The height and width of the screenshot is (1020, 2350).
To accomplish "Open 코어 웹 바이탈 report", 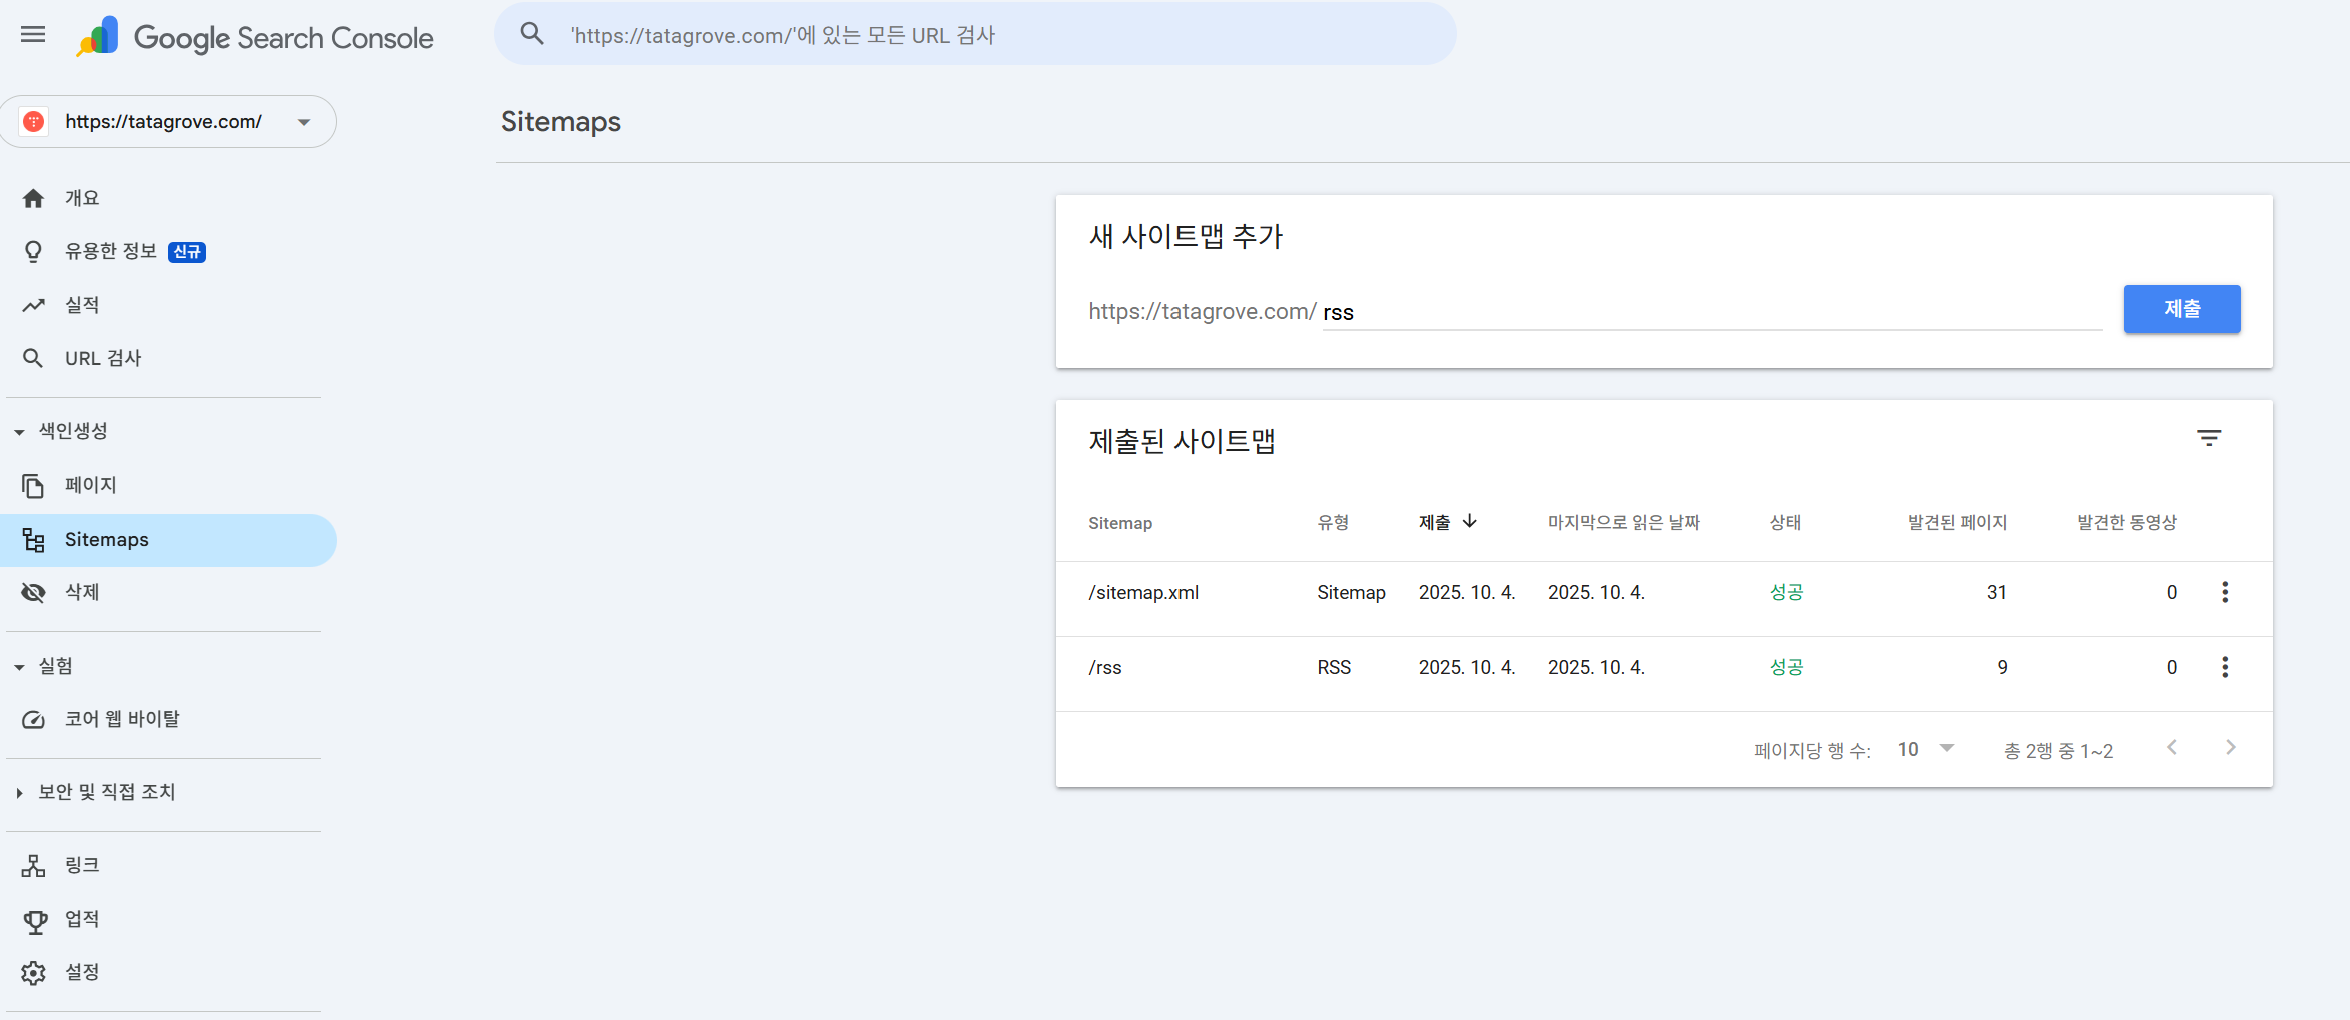I will (122, 719).
